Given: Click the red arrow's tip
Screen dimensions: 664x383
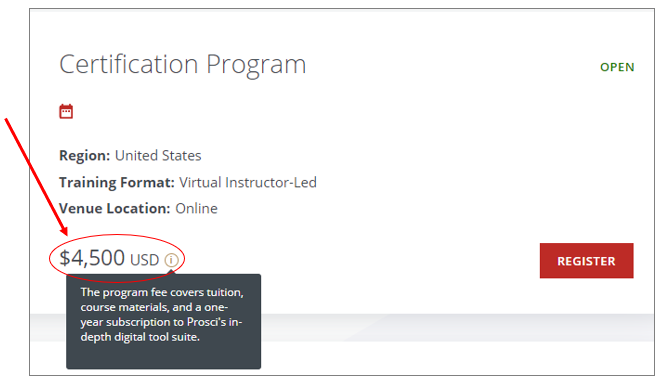Looking at the screenshot, I should click(66, 233).
